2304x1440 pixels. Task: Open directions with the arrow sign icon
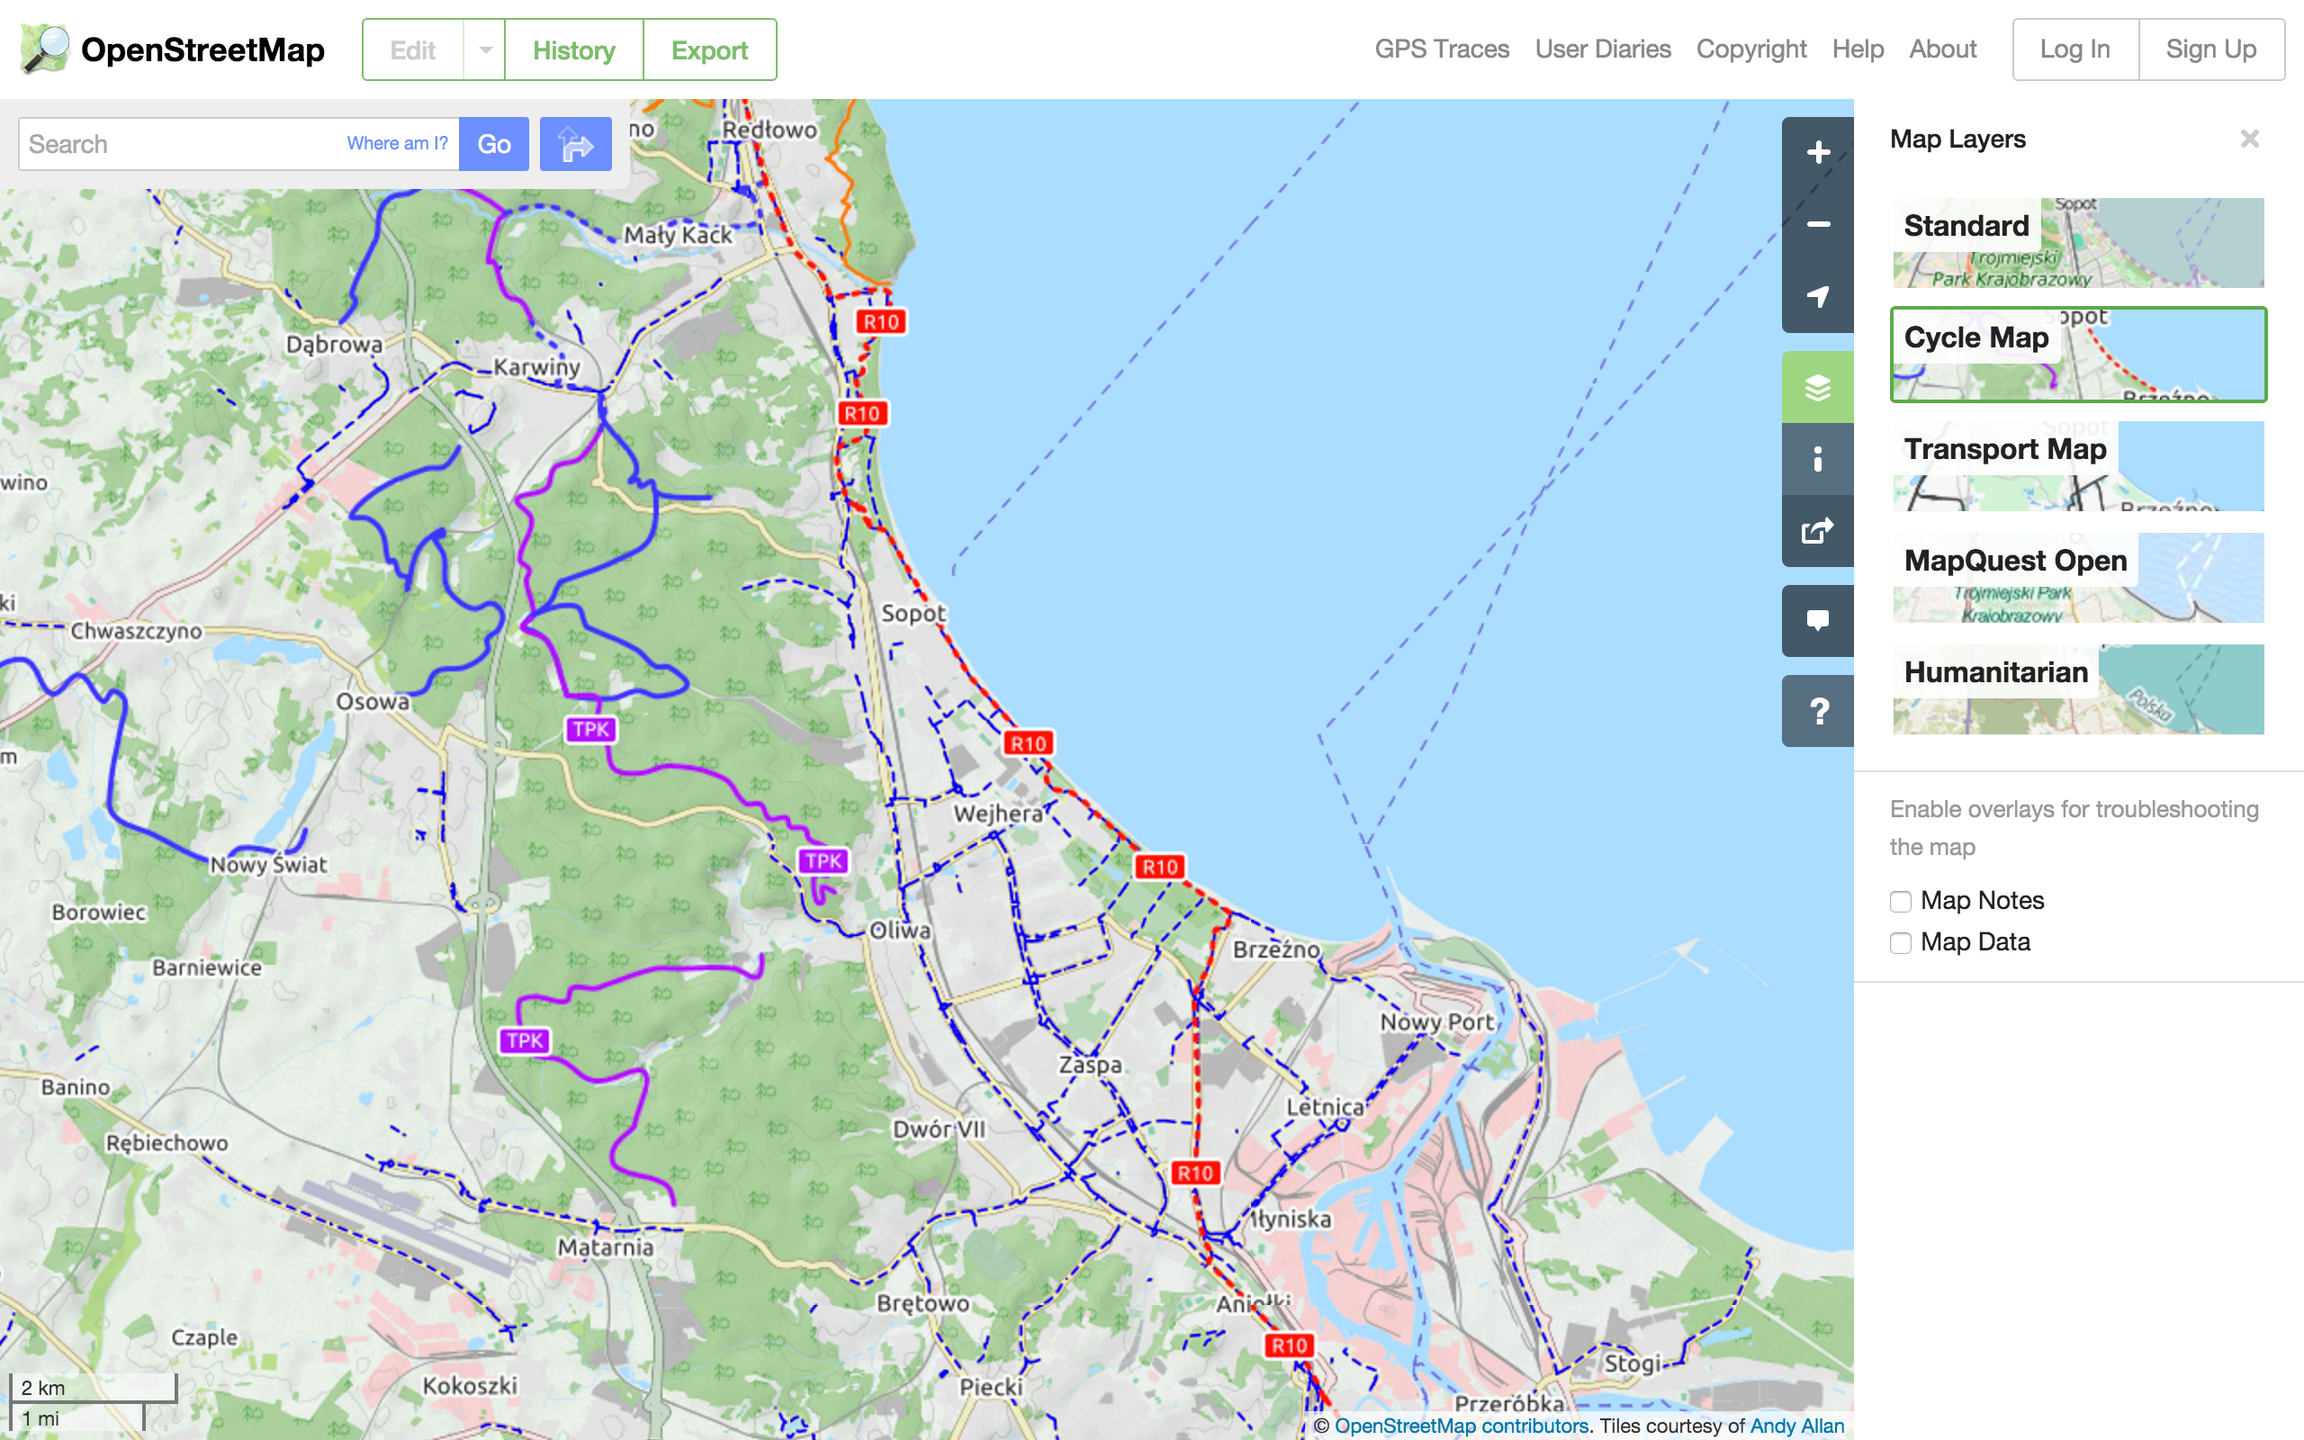point(576,144)
